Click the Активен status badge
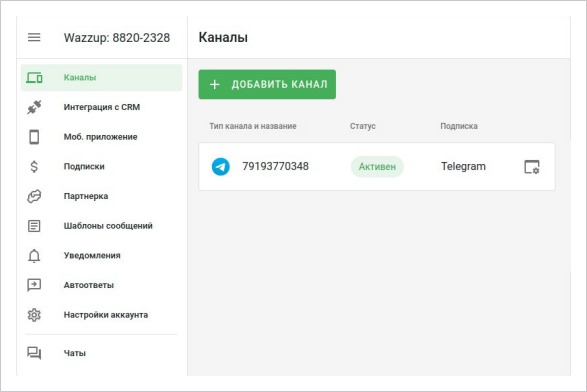 [x=377, y=167]
